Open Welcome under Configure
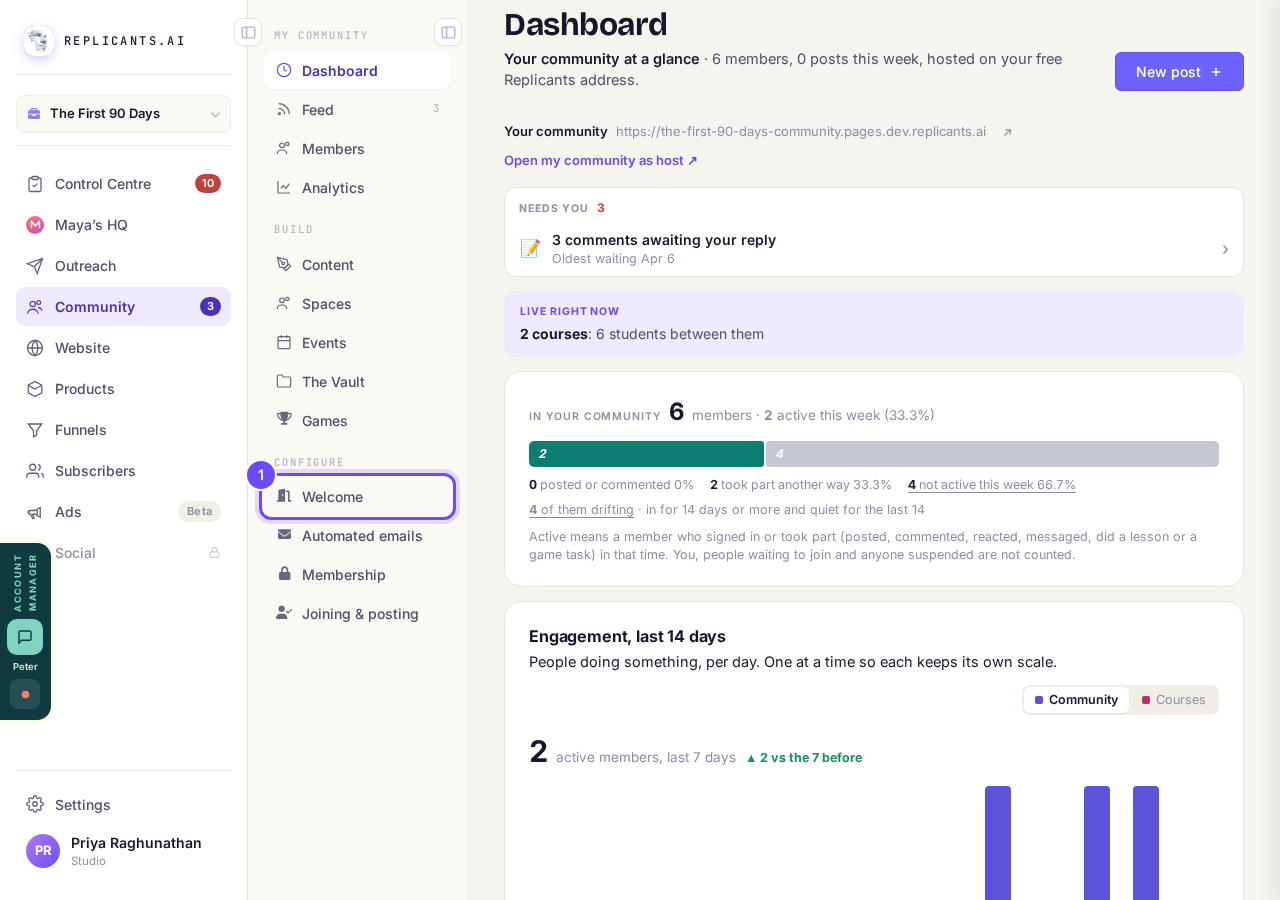The image size is (1280, 900). [357, 497]
